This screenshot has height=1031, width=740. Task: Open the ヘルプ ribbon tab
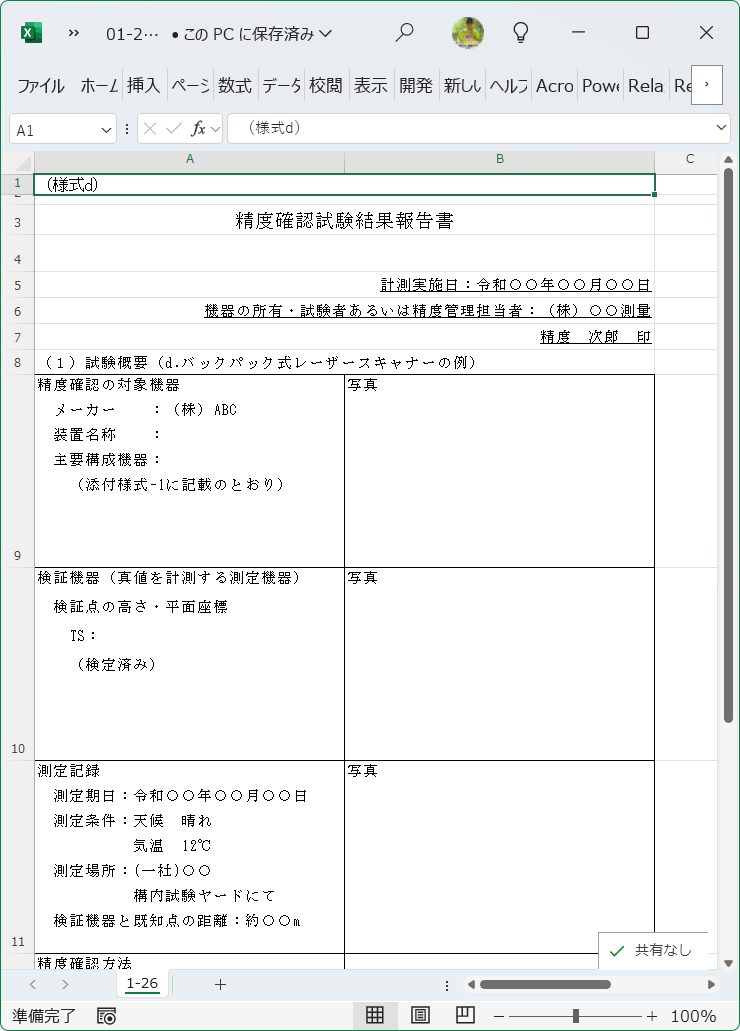pyautogui.click(x=508, y=86)
